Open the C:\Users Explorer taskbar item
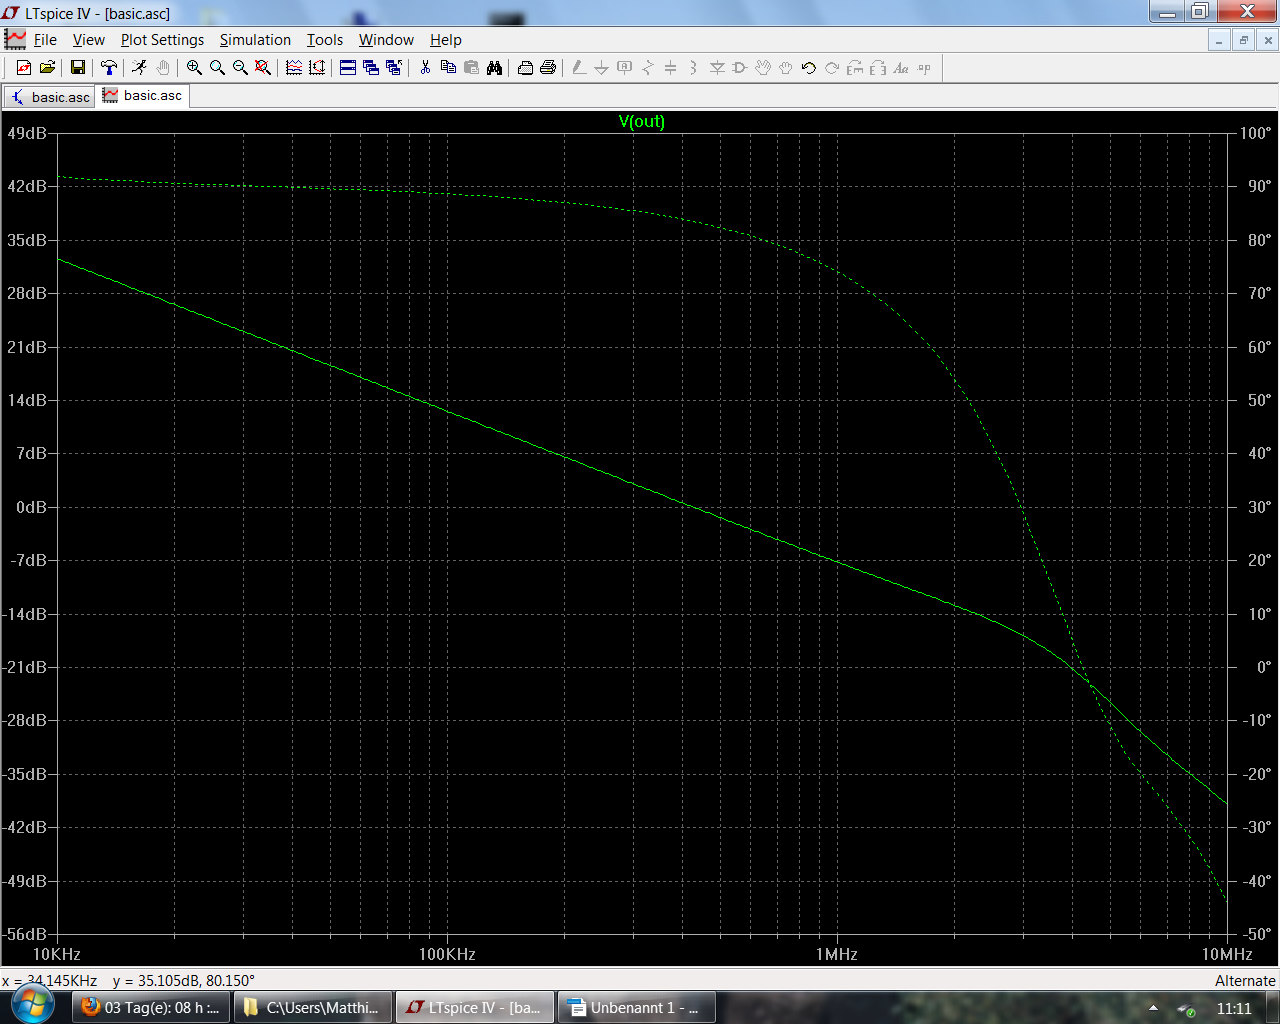 click(314, 1007)
